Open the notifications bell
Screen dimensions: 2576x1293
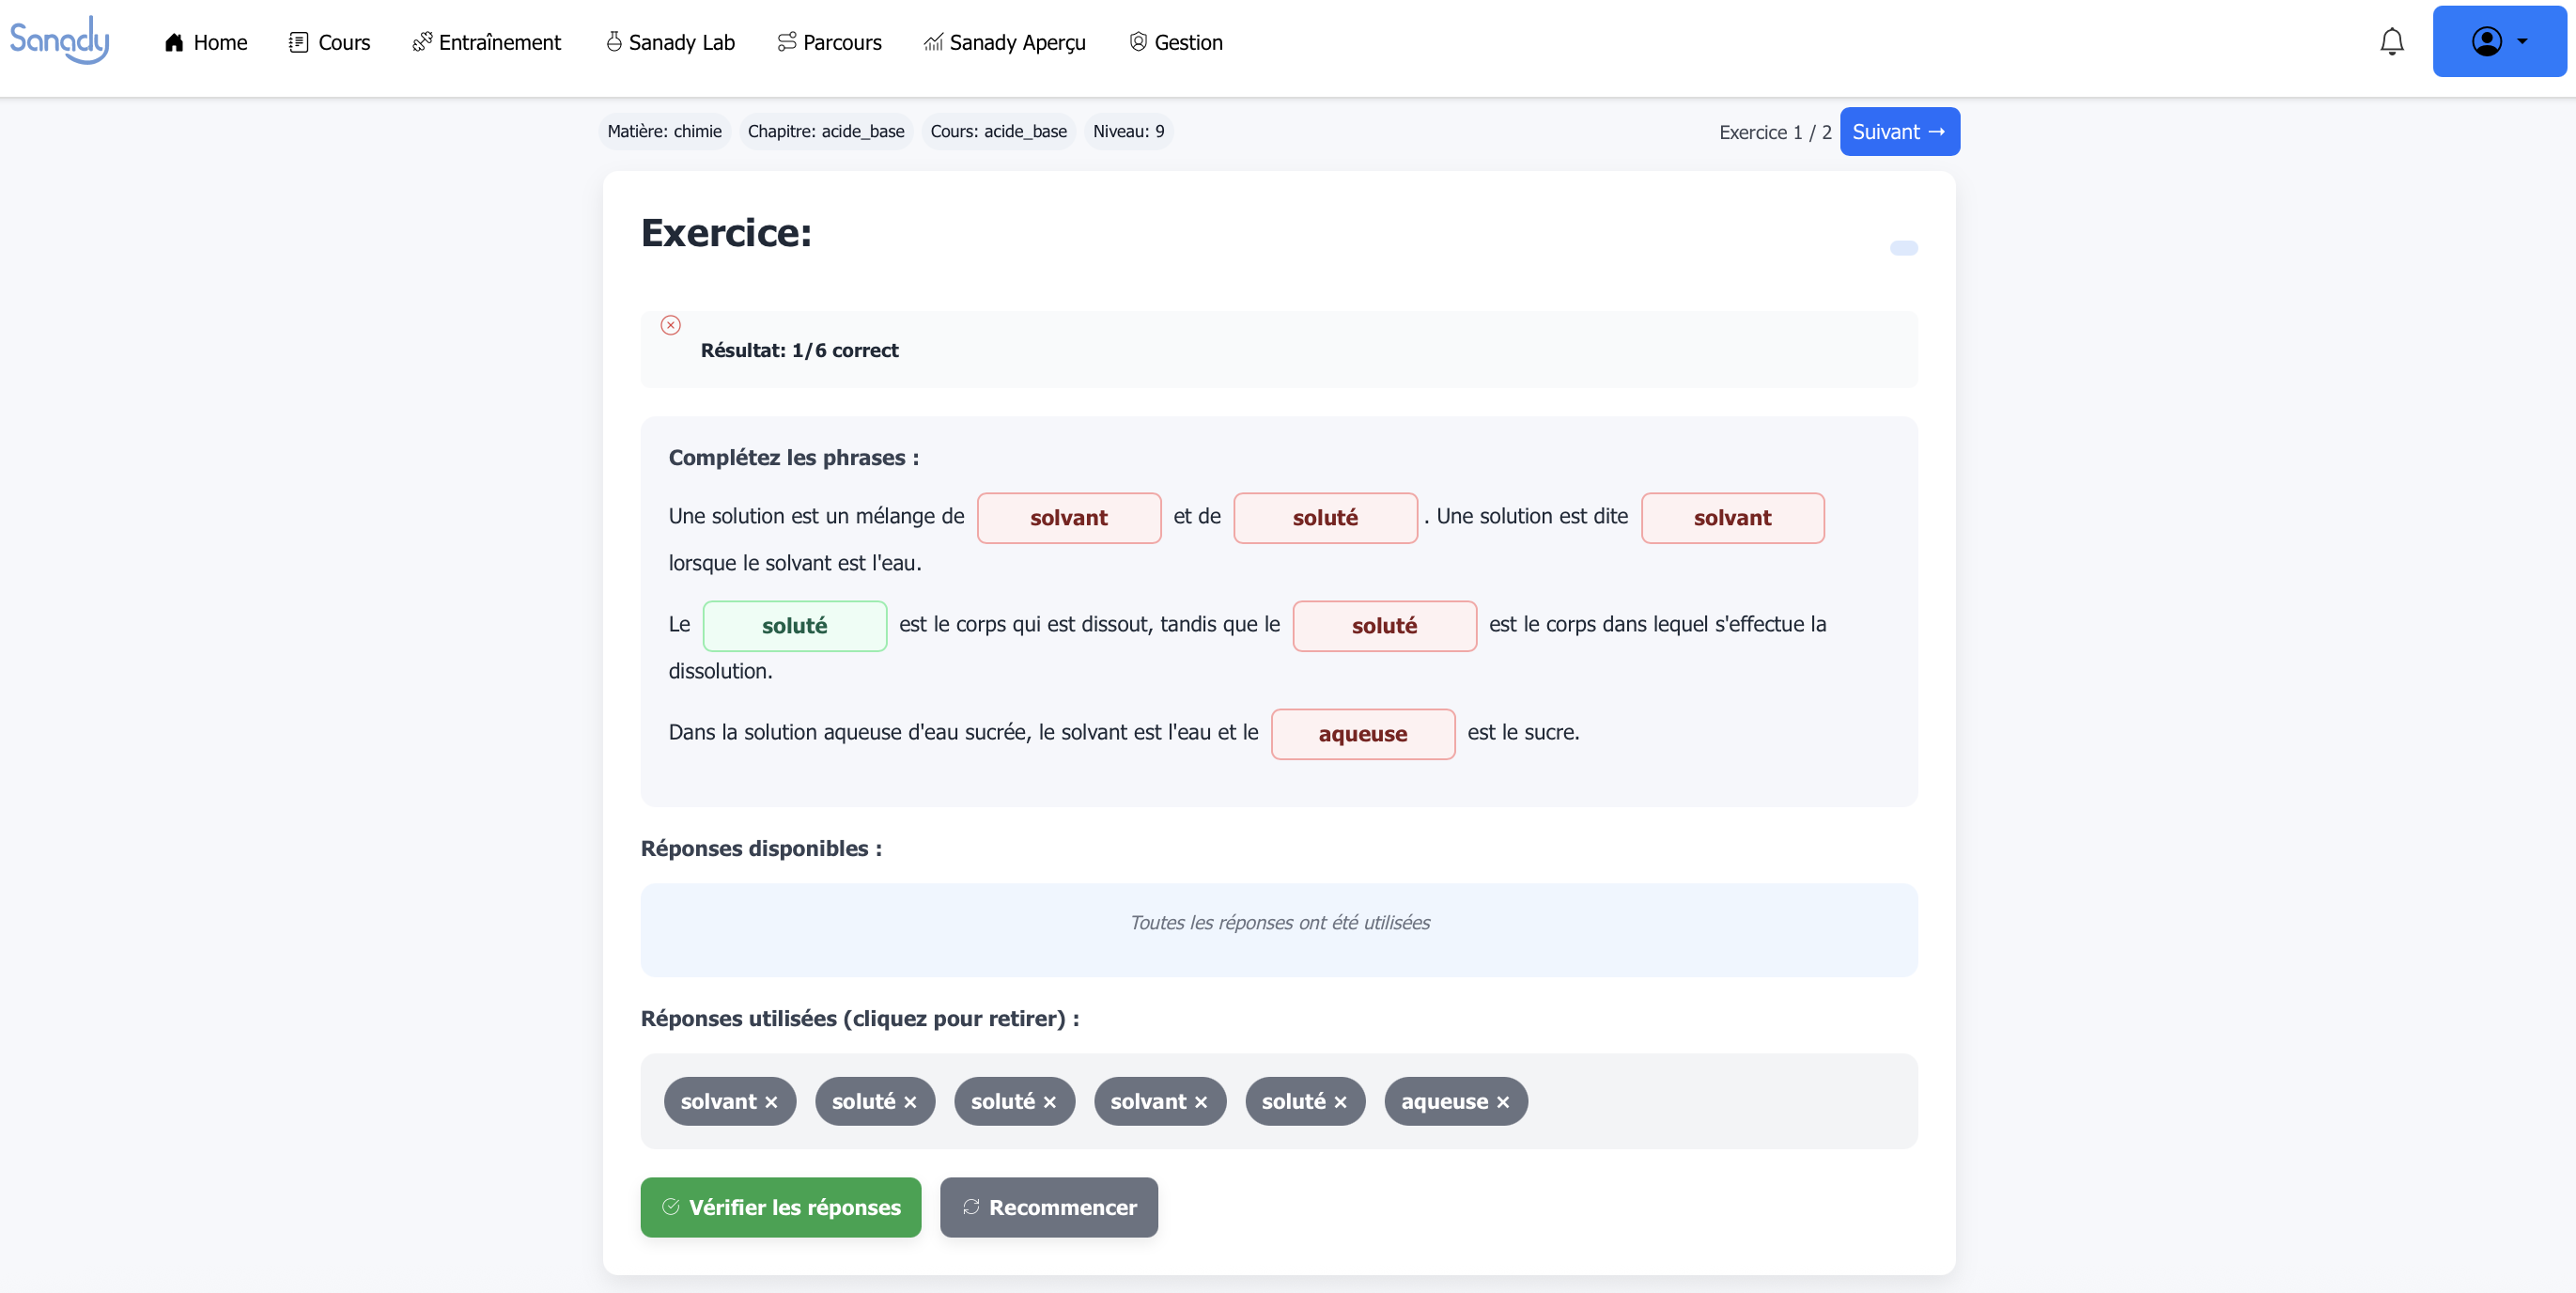tap(2391, 42)
